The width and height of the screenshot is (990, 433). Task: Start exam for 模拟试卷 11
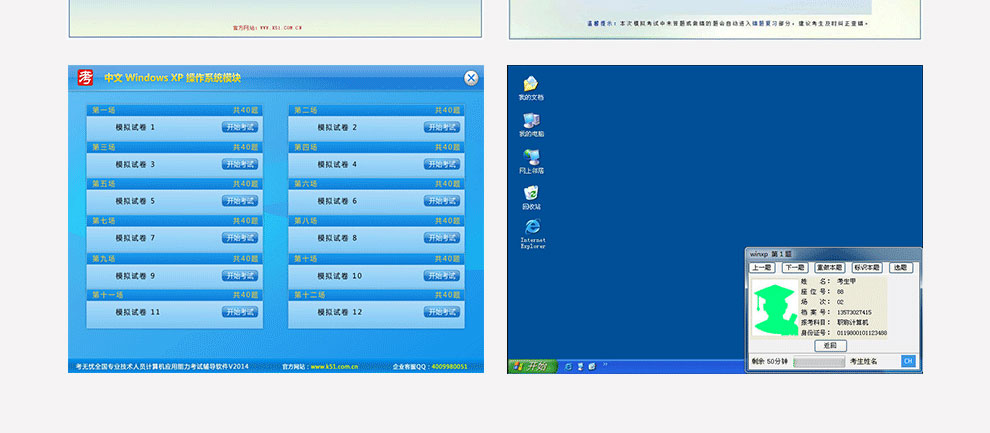[x=240, y=312]
